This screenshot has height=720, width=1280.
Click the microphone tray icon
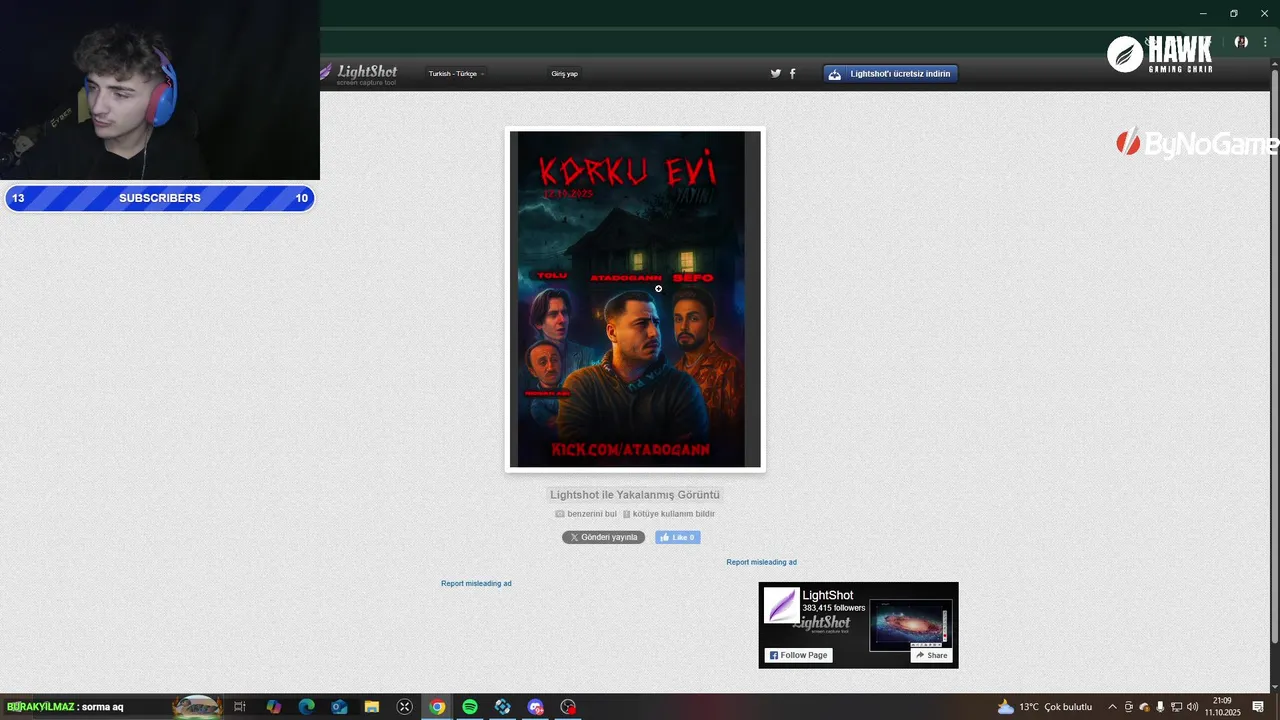click(1160, 707)
